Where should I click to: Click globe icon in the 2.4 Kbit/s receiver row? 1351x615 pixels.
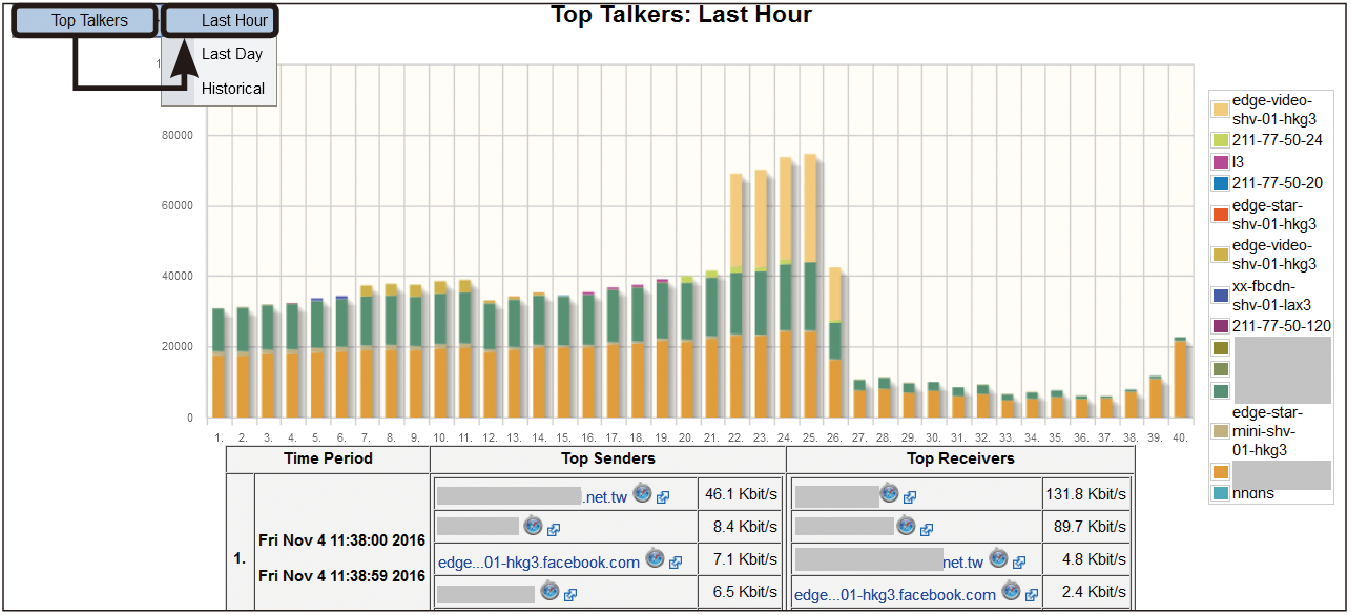pos(1011,590)
